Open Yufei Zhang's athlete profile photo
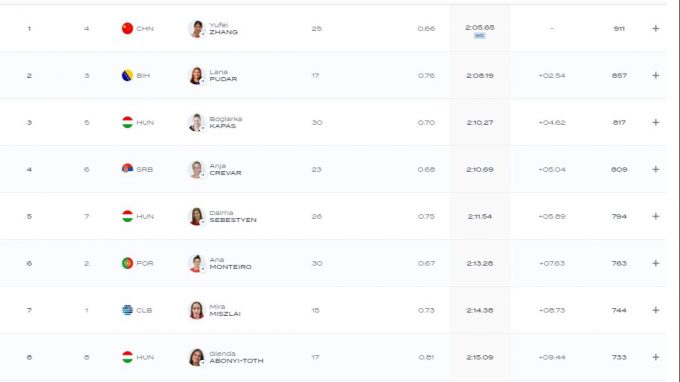 [196, 29]
